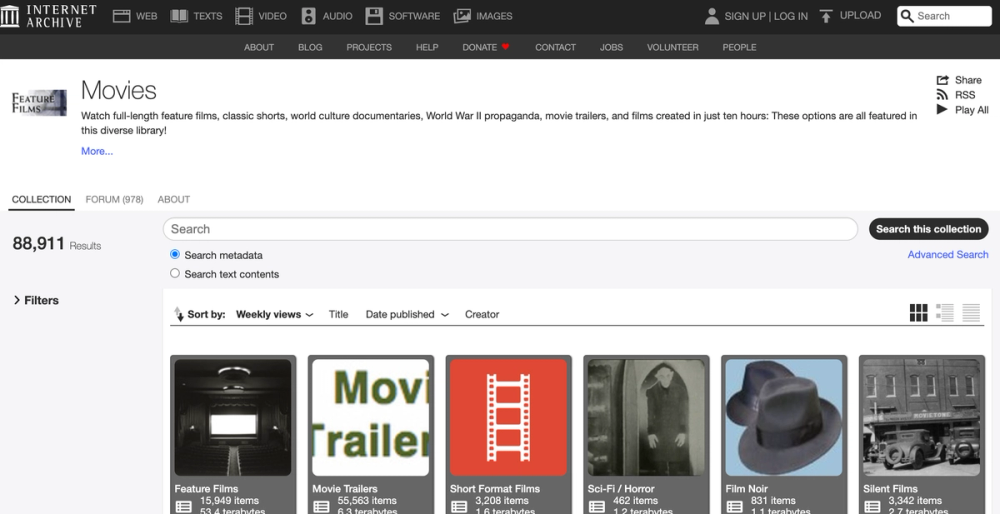Image resolution: width=1000 pixels, height=514 pixels.
Task: Click collection icon on Feature Films card
Action: pyautogui.click(x=184, y=506)
